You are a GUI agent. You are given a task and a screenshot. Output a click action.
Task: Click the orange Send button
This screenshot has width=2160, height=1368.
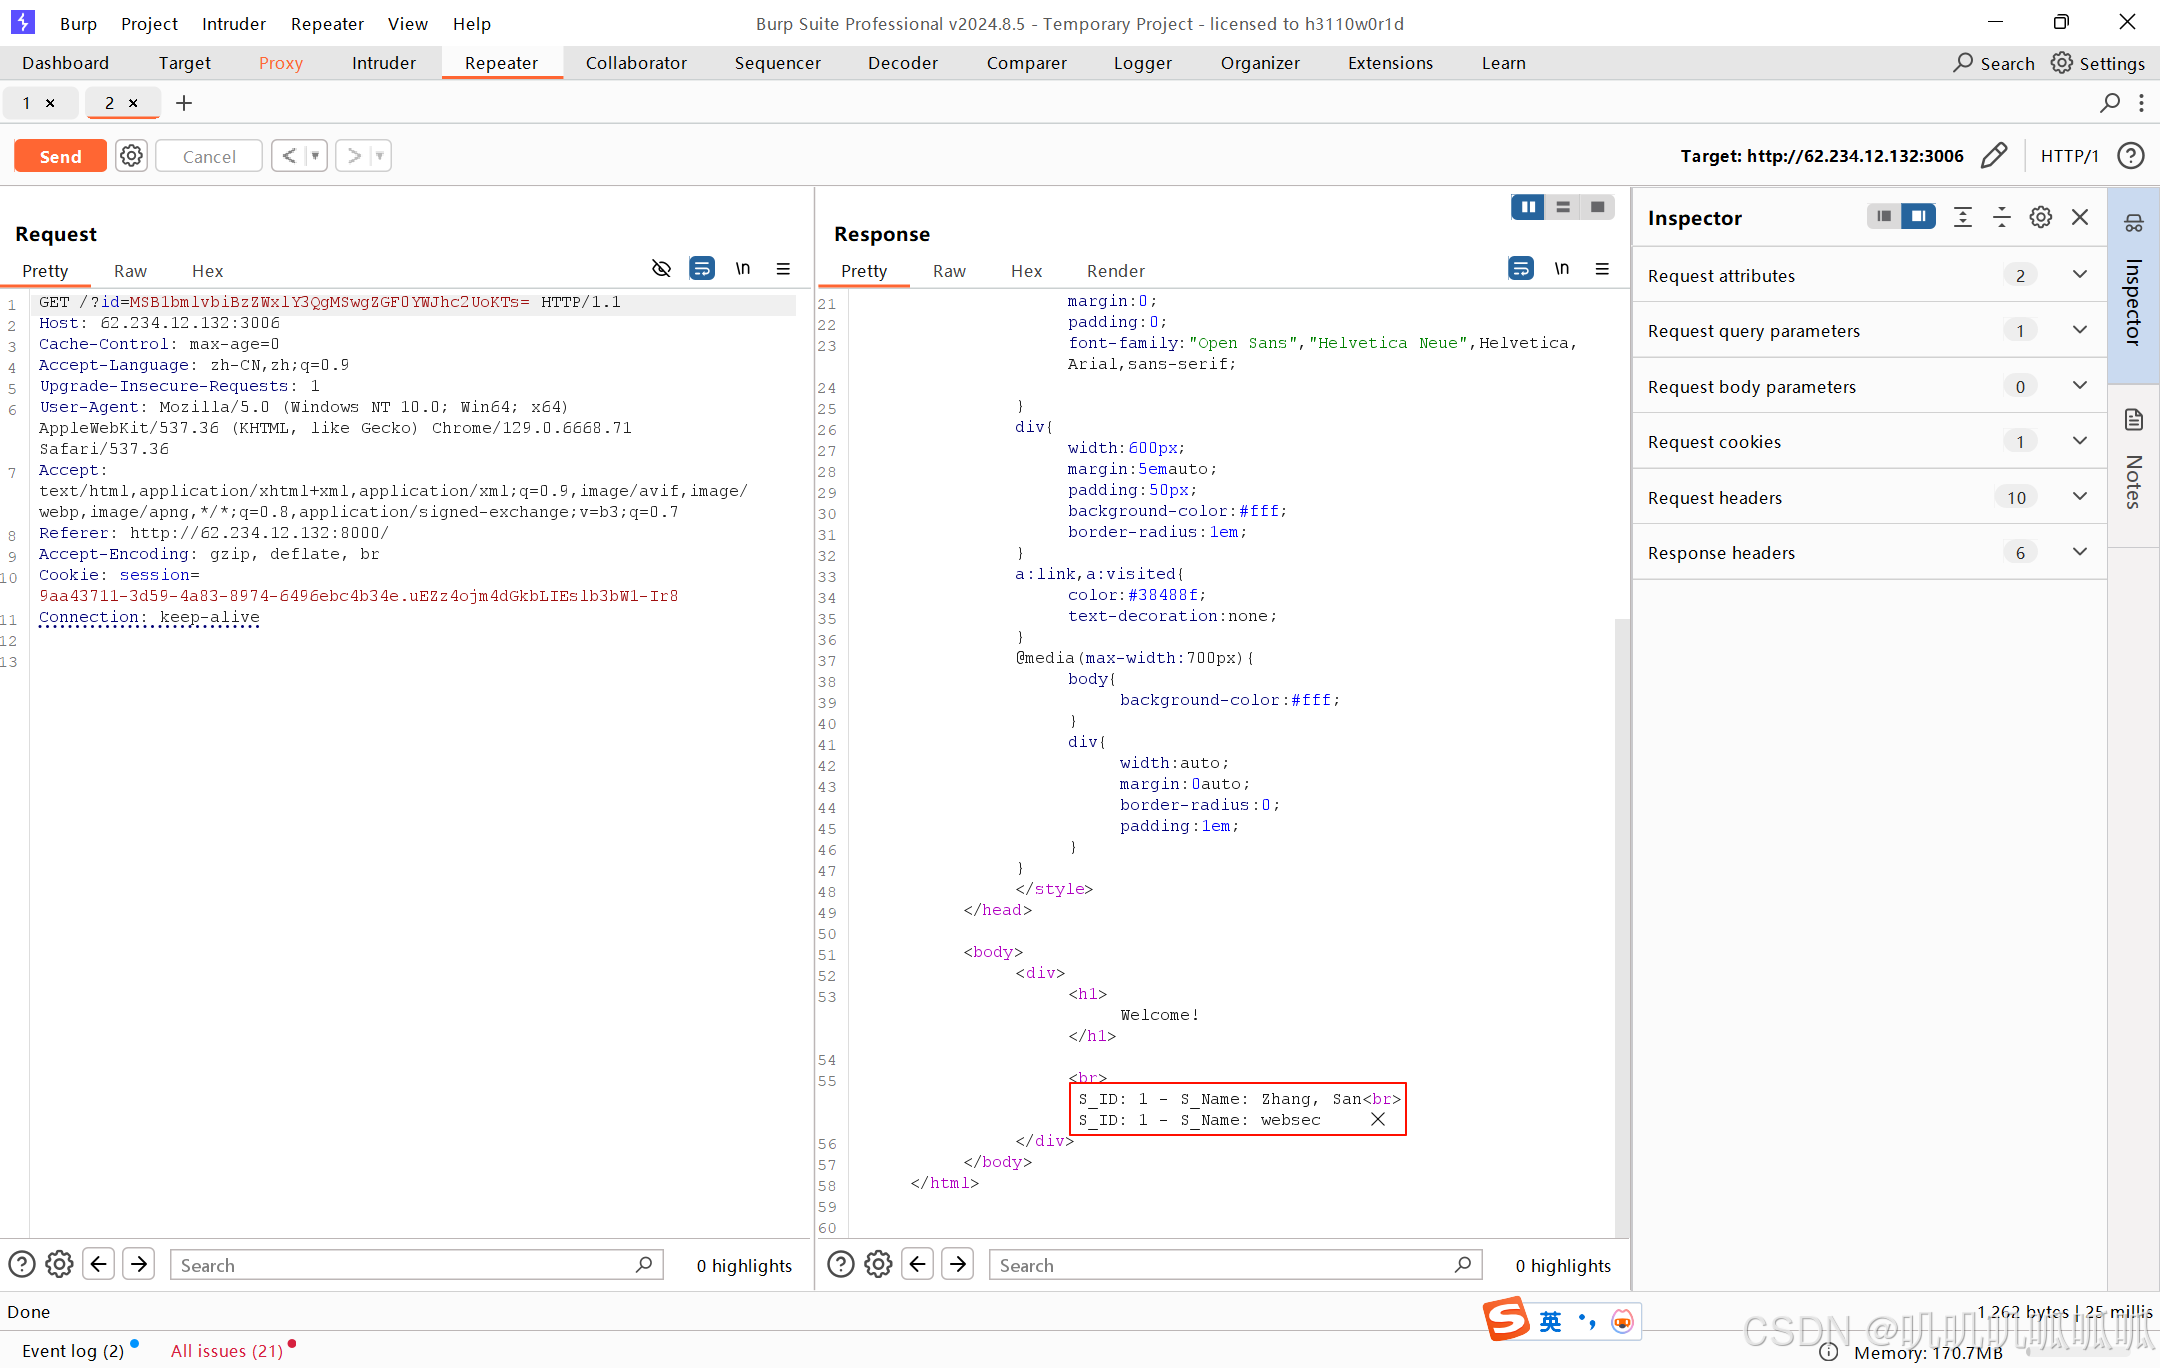coord(60,156)
